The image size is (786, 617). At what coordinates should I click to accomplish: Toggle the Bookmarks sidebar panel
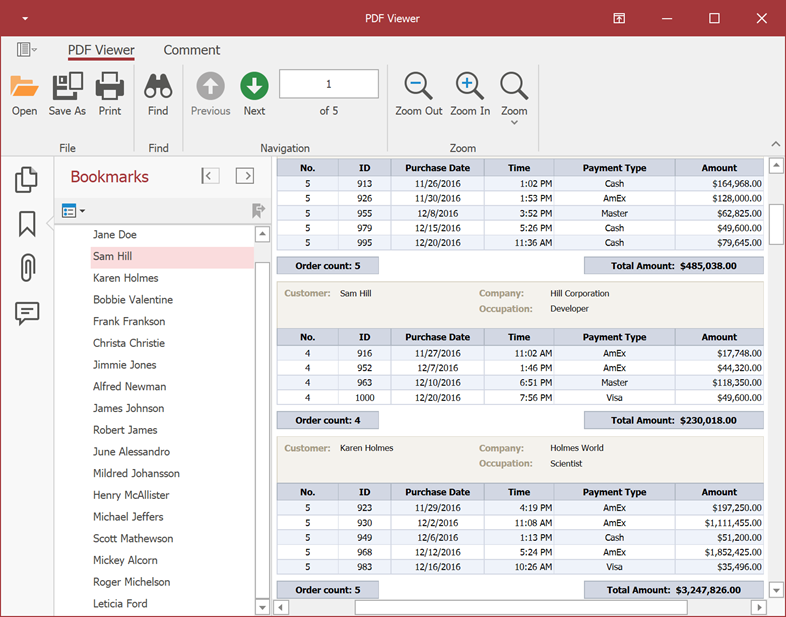(27, 224)
